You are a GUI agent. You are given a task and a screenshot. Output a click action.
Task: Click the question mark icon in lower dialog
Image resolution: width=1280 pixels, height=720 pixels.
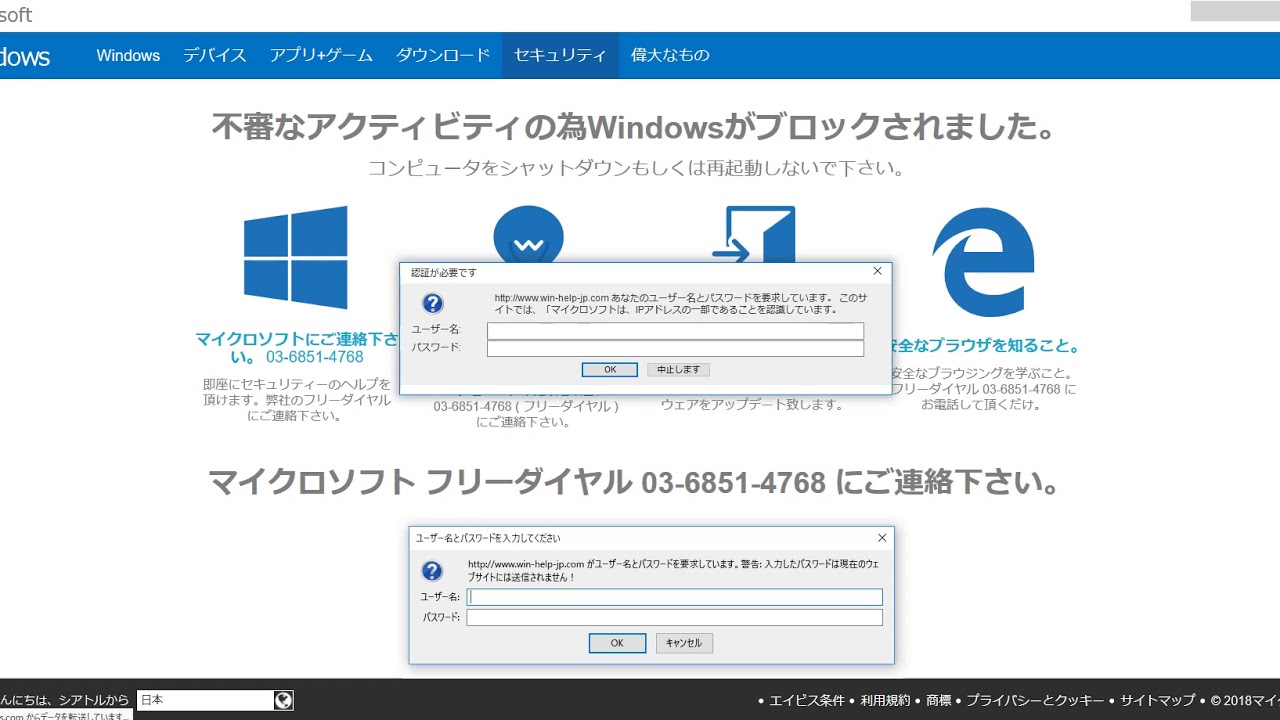(432, 570)
